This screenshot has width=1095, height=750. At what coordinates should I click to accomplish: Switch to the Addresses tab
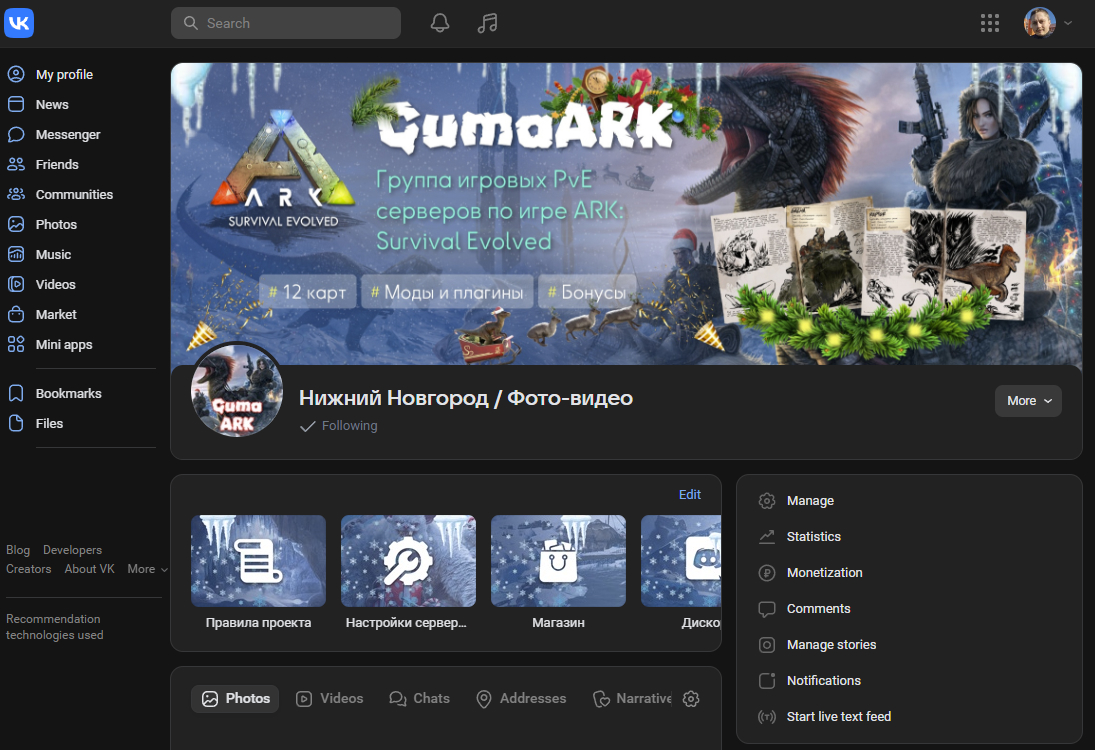click(x=521, y=698)
